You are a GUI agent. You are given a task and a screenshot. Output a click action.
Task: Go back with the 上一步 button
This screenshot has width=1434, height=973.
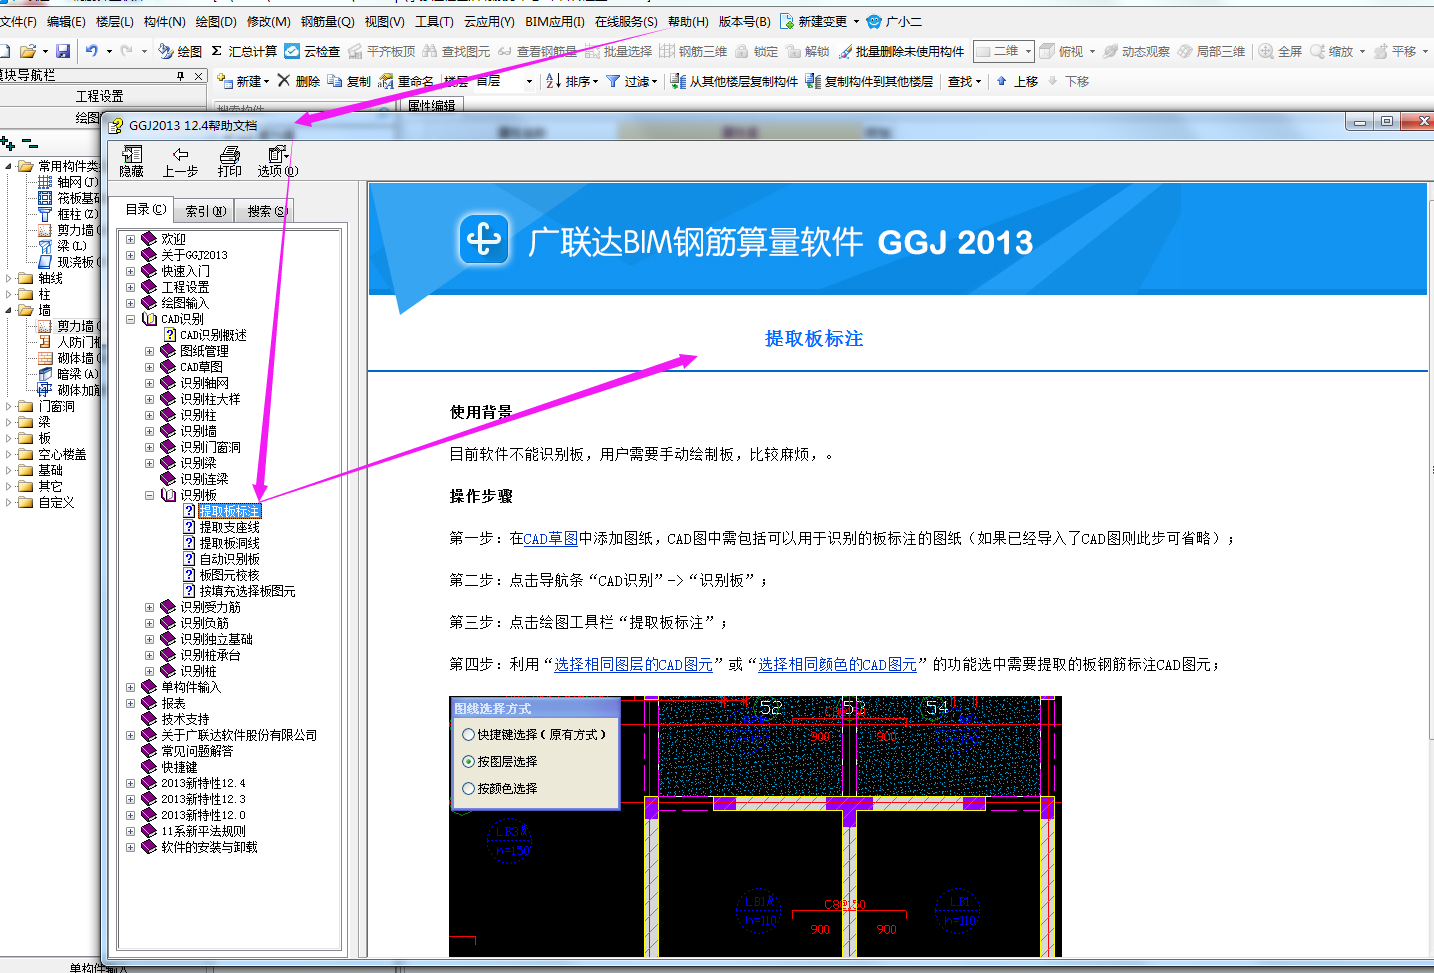pos(180,161)
